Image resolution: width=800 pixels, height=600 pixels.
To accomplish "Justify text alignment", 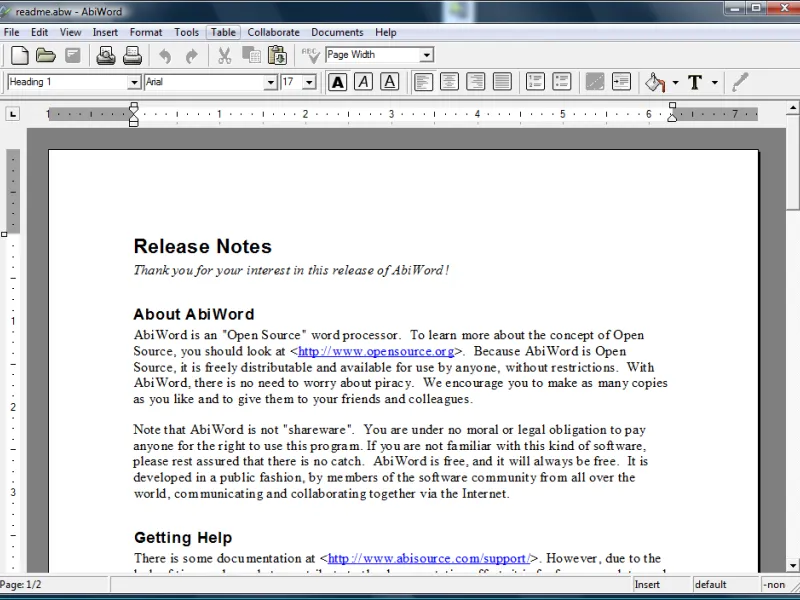I will pyautogui.click(x=502, y=82).
